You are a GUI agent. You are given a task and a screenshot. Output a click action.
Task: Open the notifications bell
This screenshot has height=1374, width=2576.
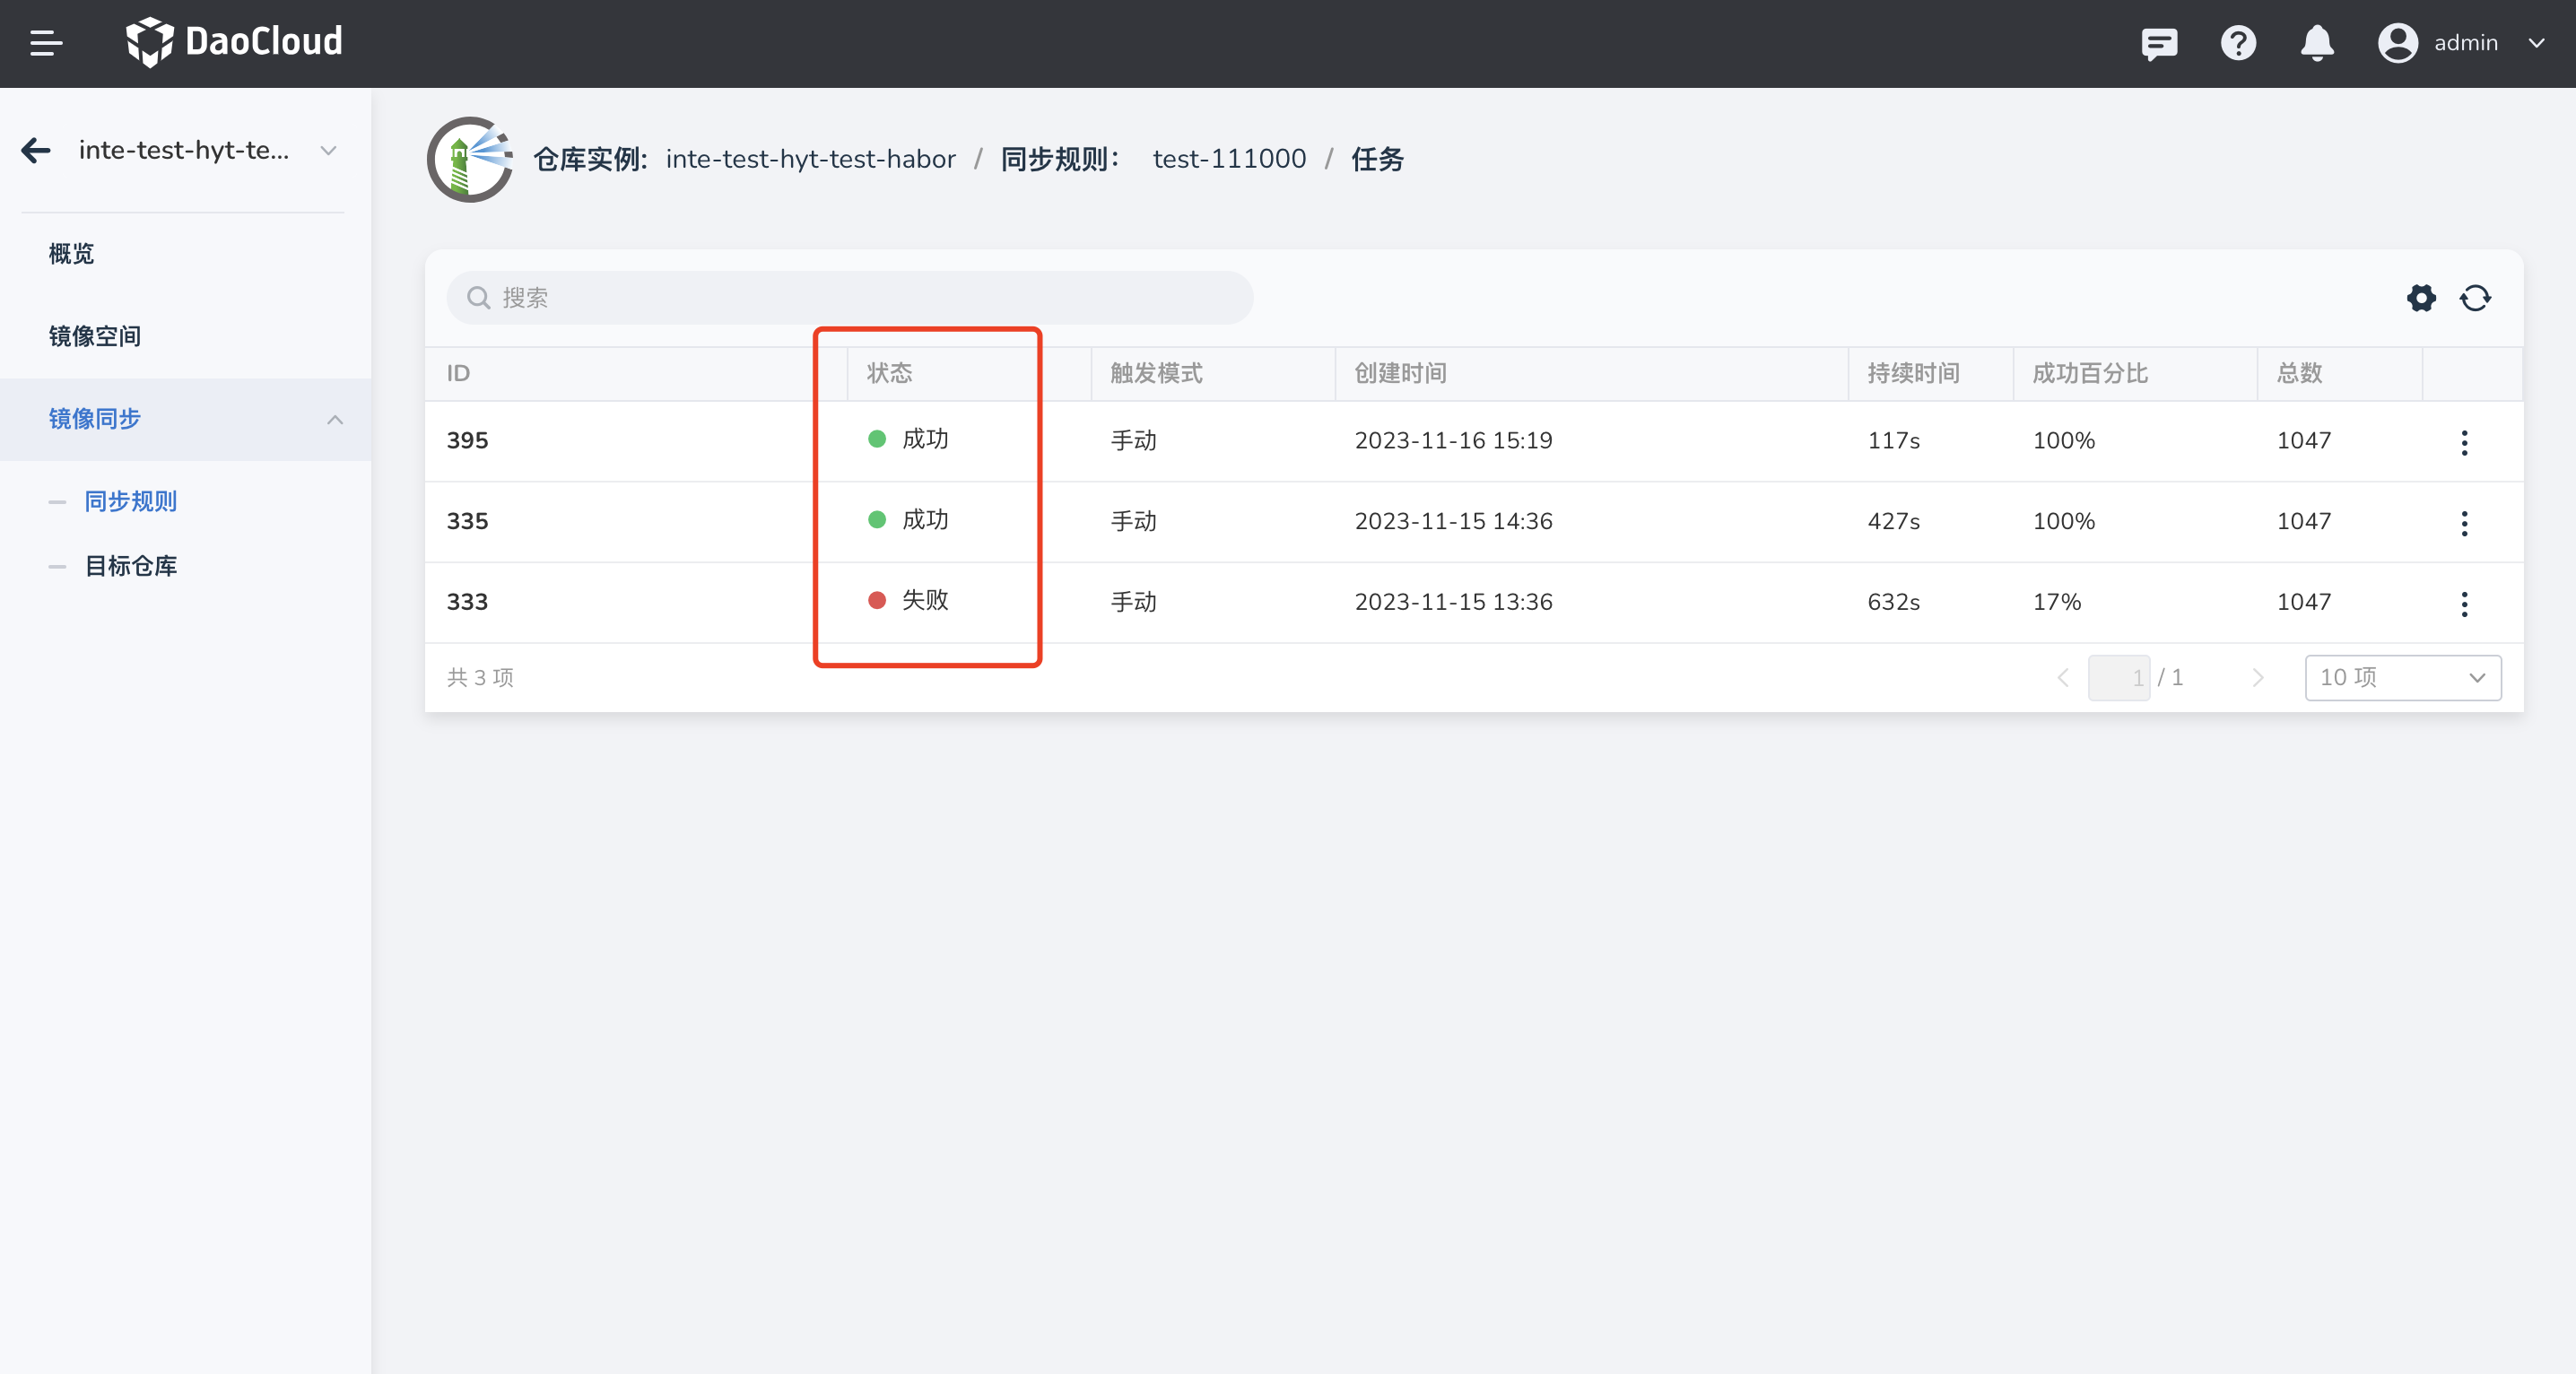2317,43
